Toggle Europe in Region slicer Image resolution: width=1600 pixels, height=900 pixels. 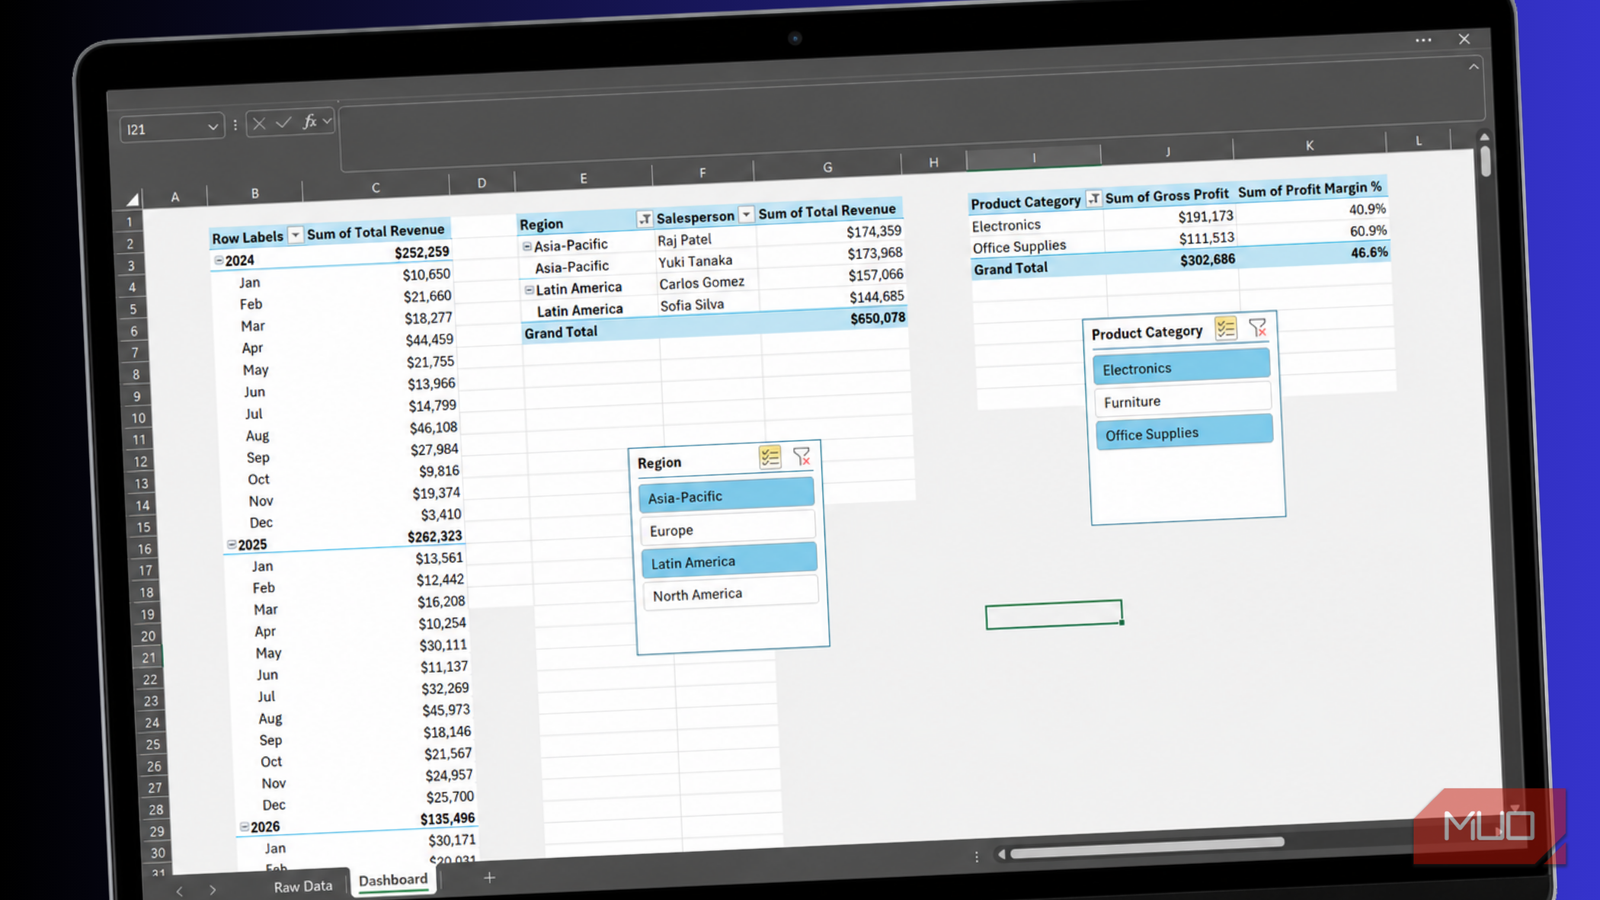pyautogui.click(x=728, y=528)
